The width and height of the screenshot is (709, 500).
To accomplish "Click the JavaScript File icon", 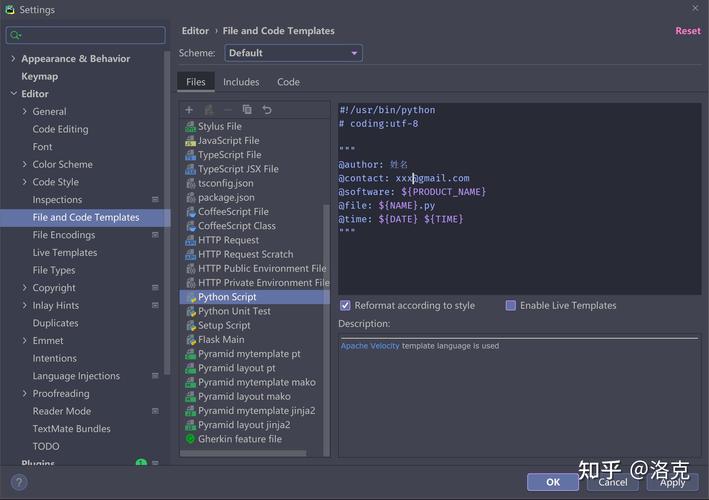I will coord(190,141).
